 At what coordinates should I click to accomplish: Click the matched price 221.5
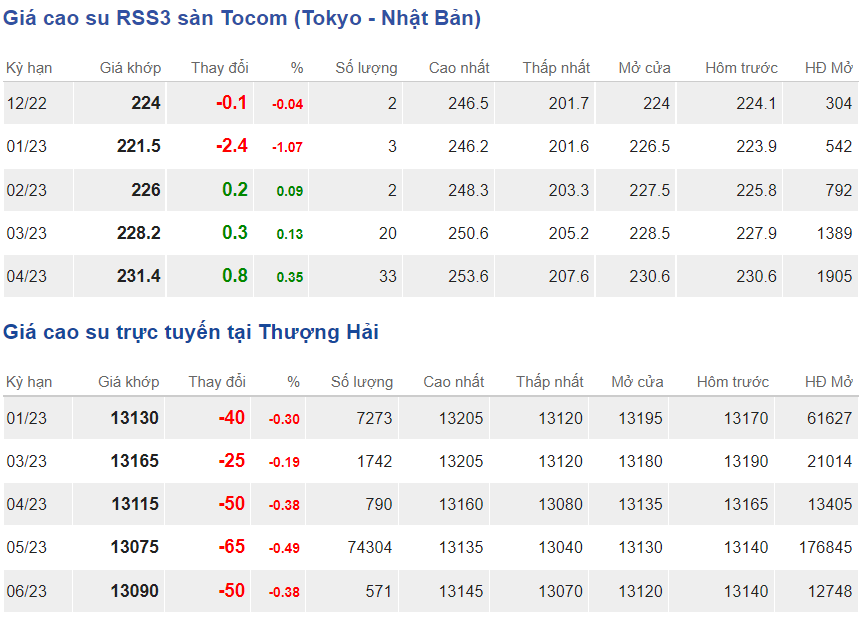[139, 147]
